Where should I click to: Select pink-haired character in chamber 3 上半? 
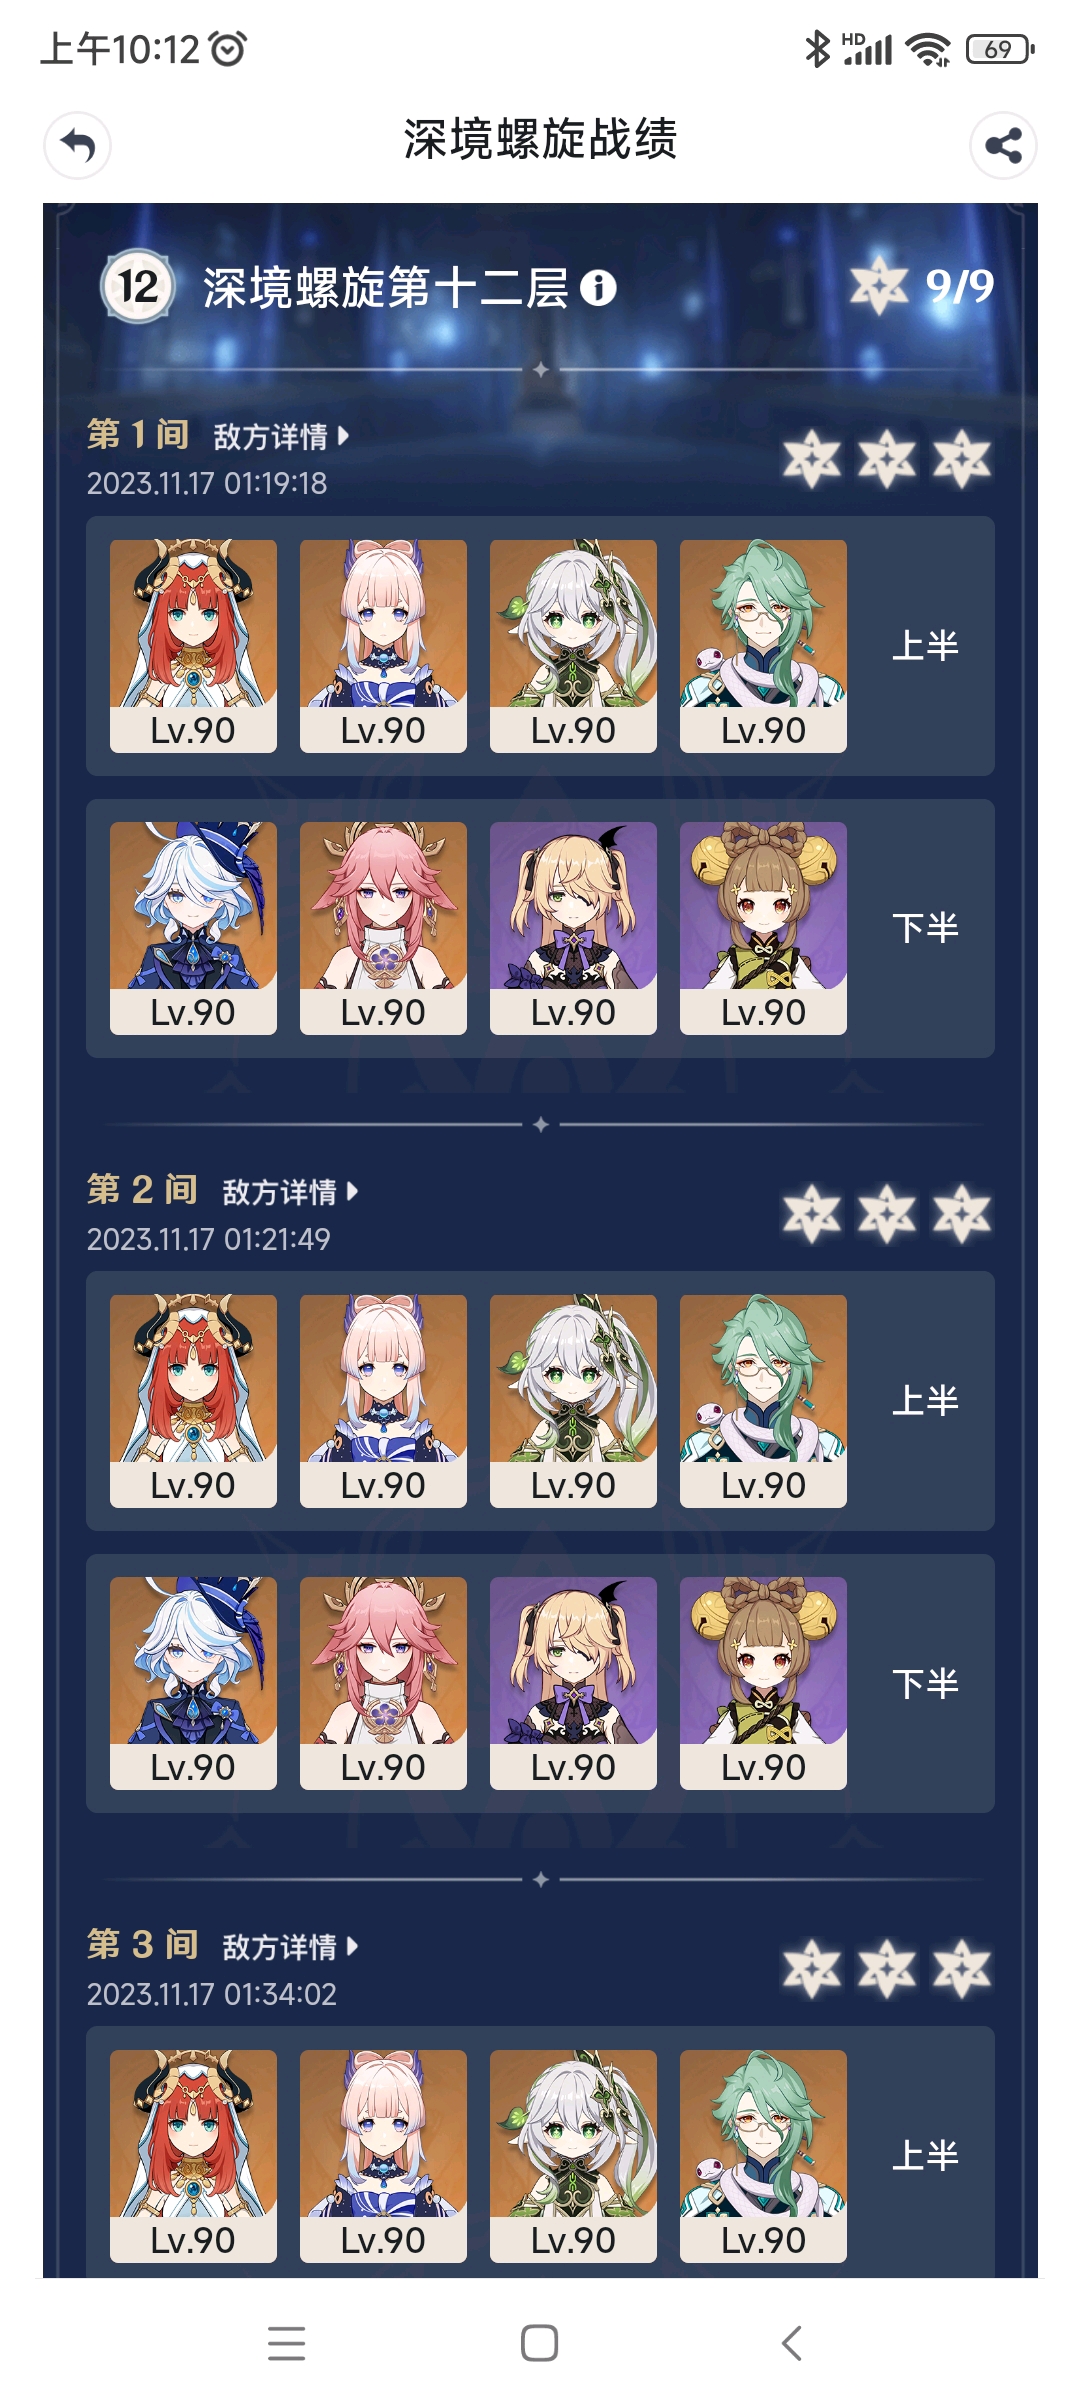tap(383, 2156)
